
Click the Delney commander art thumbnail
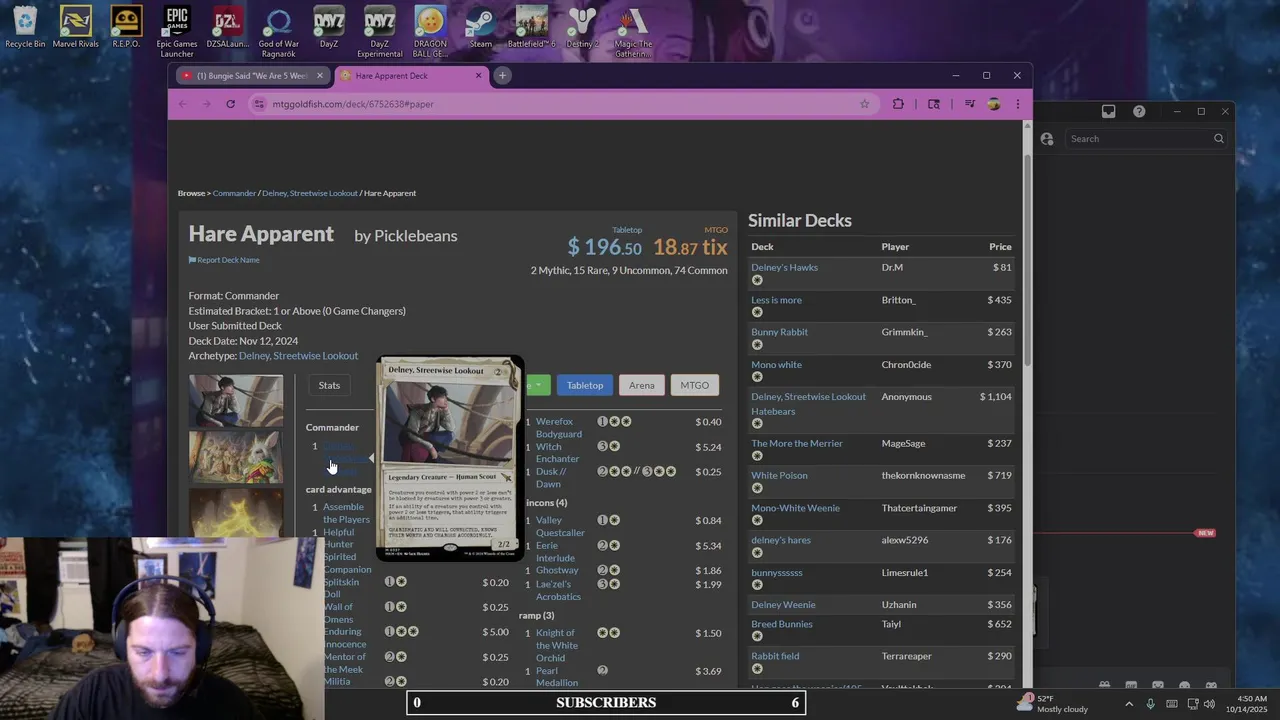point(236,401)
